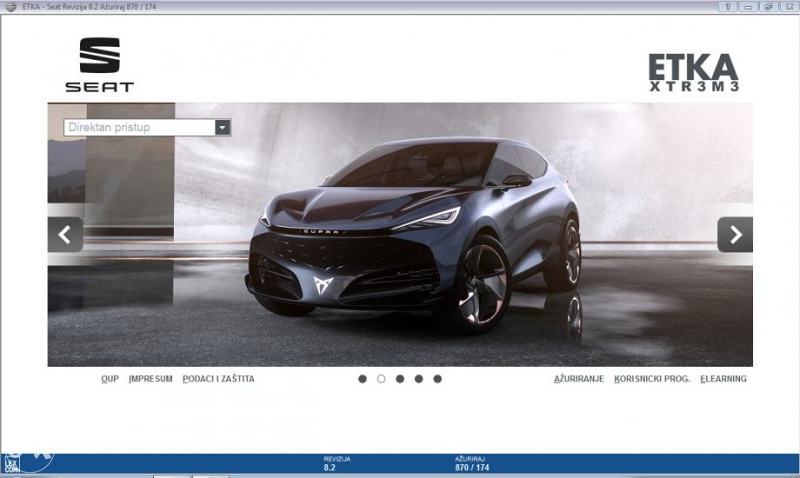Image resolution: width=800 pixels, height=478 pixels.
Task: Minimize the ETKA window
Action: click(x=748, y=7)
